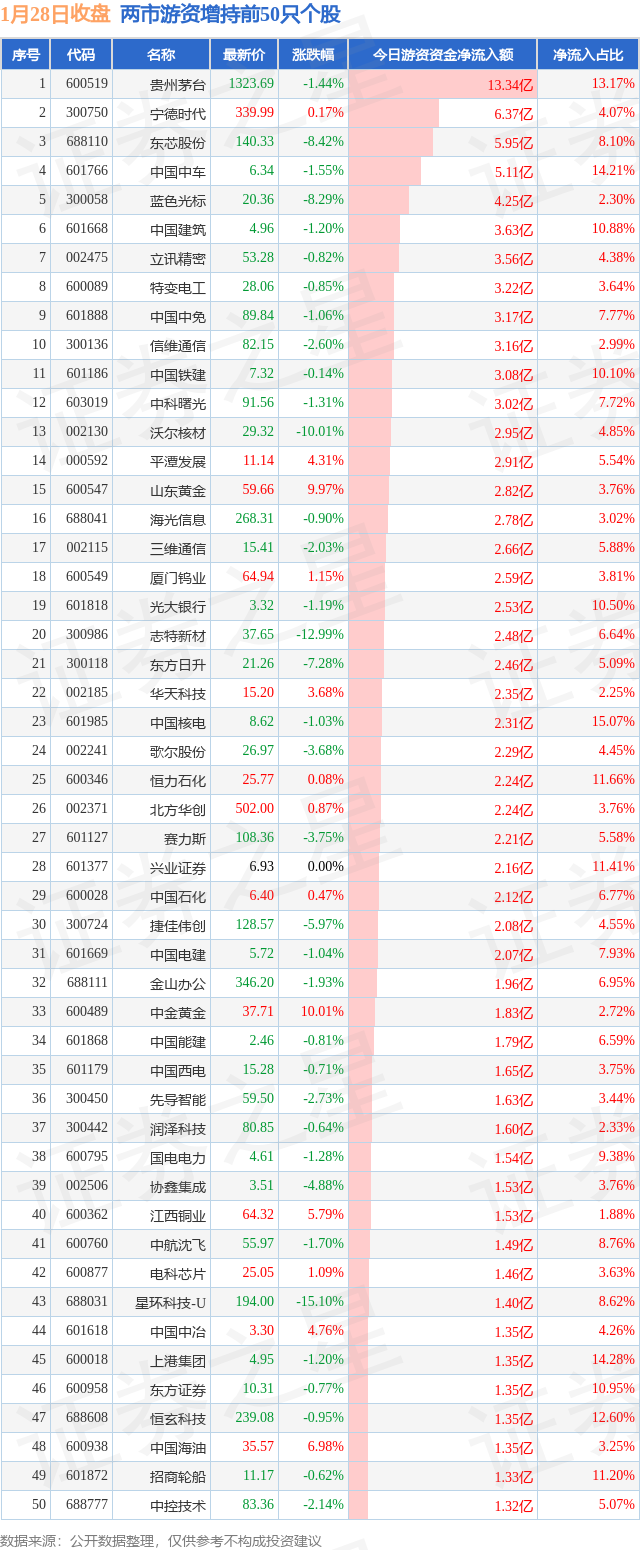Click the stock name 蓝色光标
This screenshot has width=640, height=1550.
click(x=178, y=201)
